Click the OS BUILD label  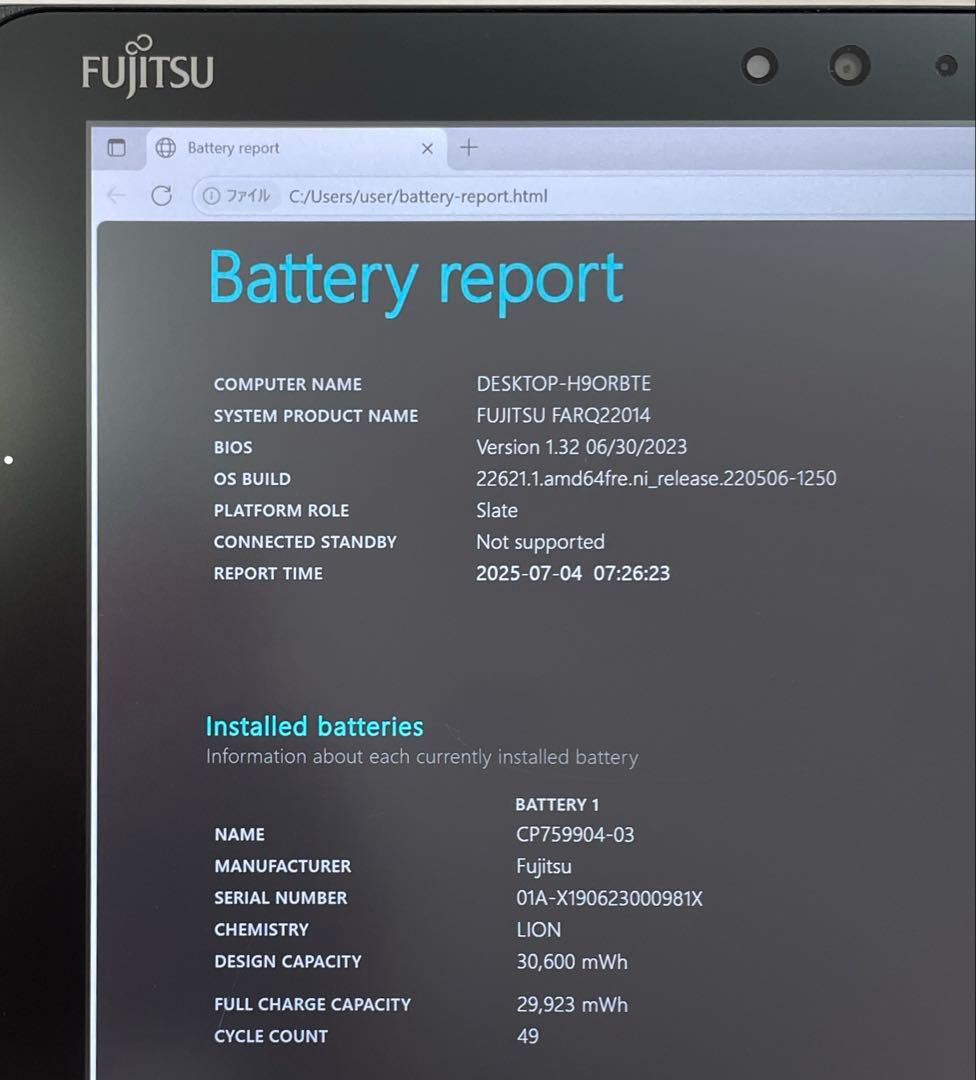pos(252,479)
